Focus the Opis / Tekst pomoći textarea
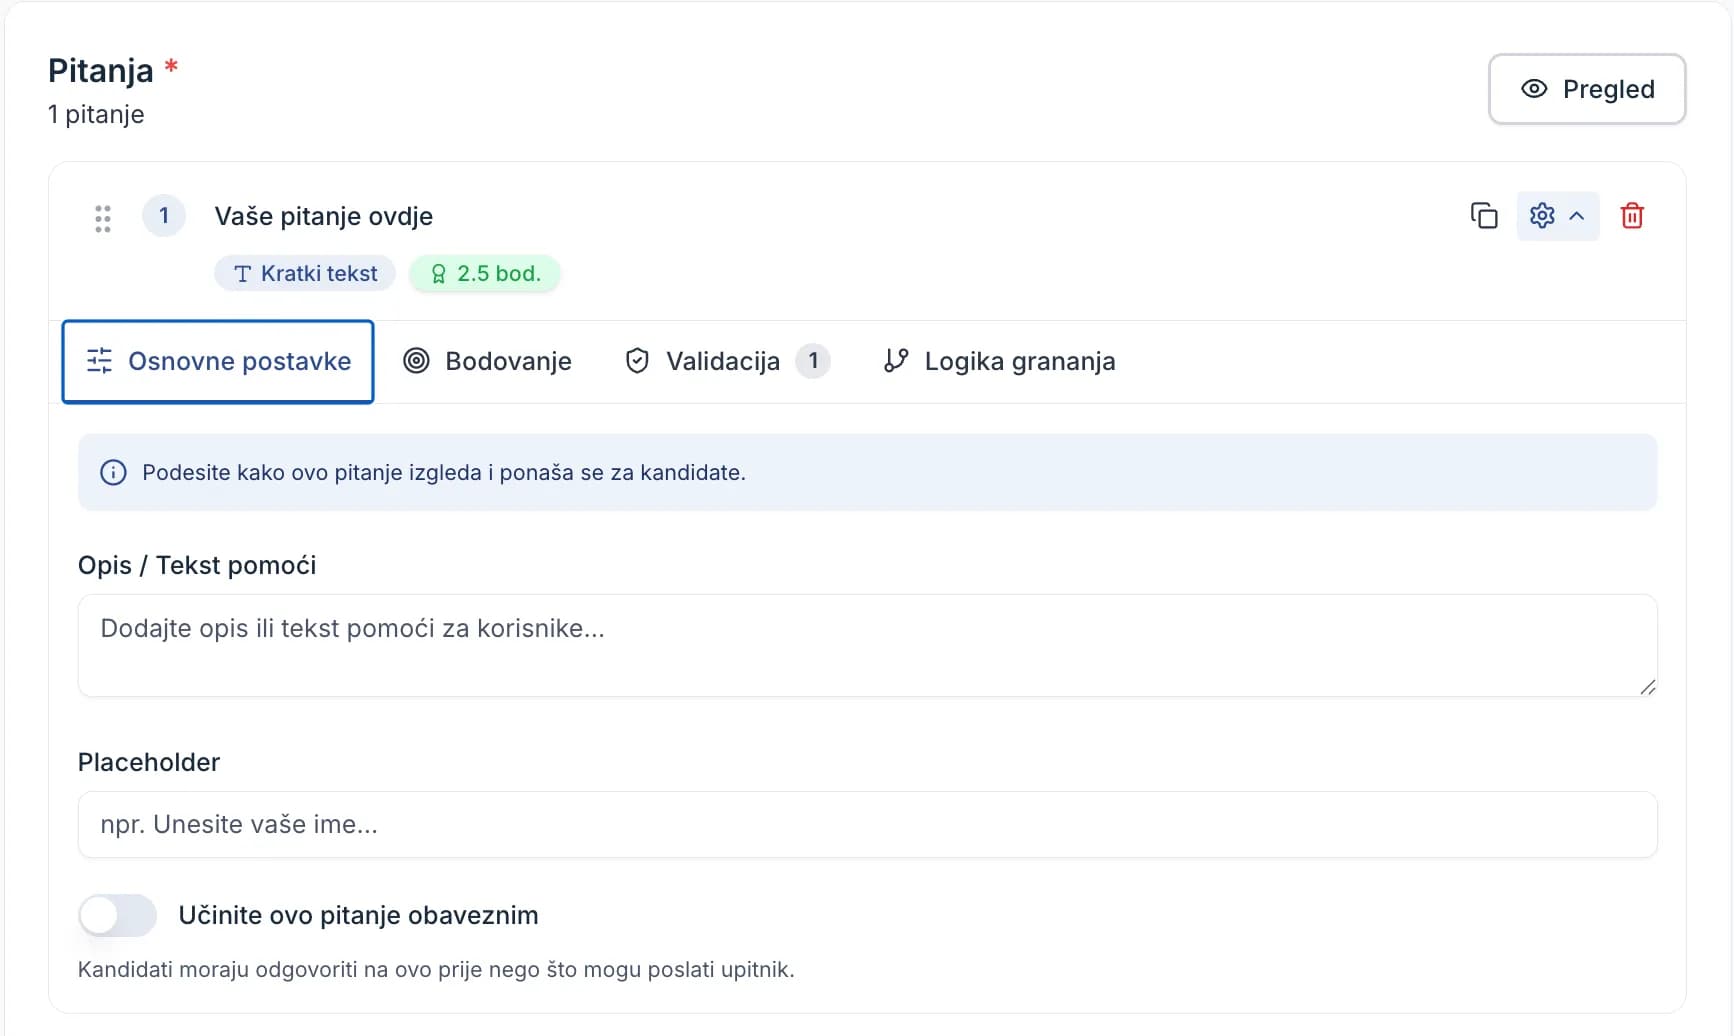The image size is (1734, 1036). point(867,646)
